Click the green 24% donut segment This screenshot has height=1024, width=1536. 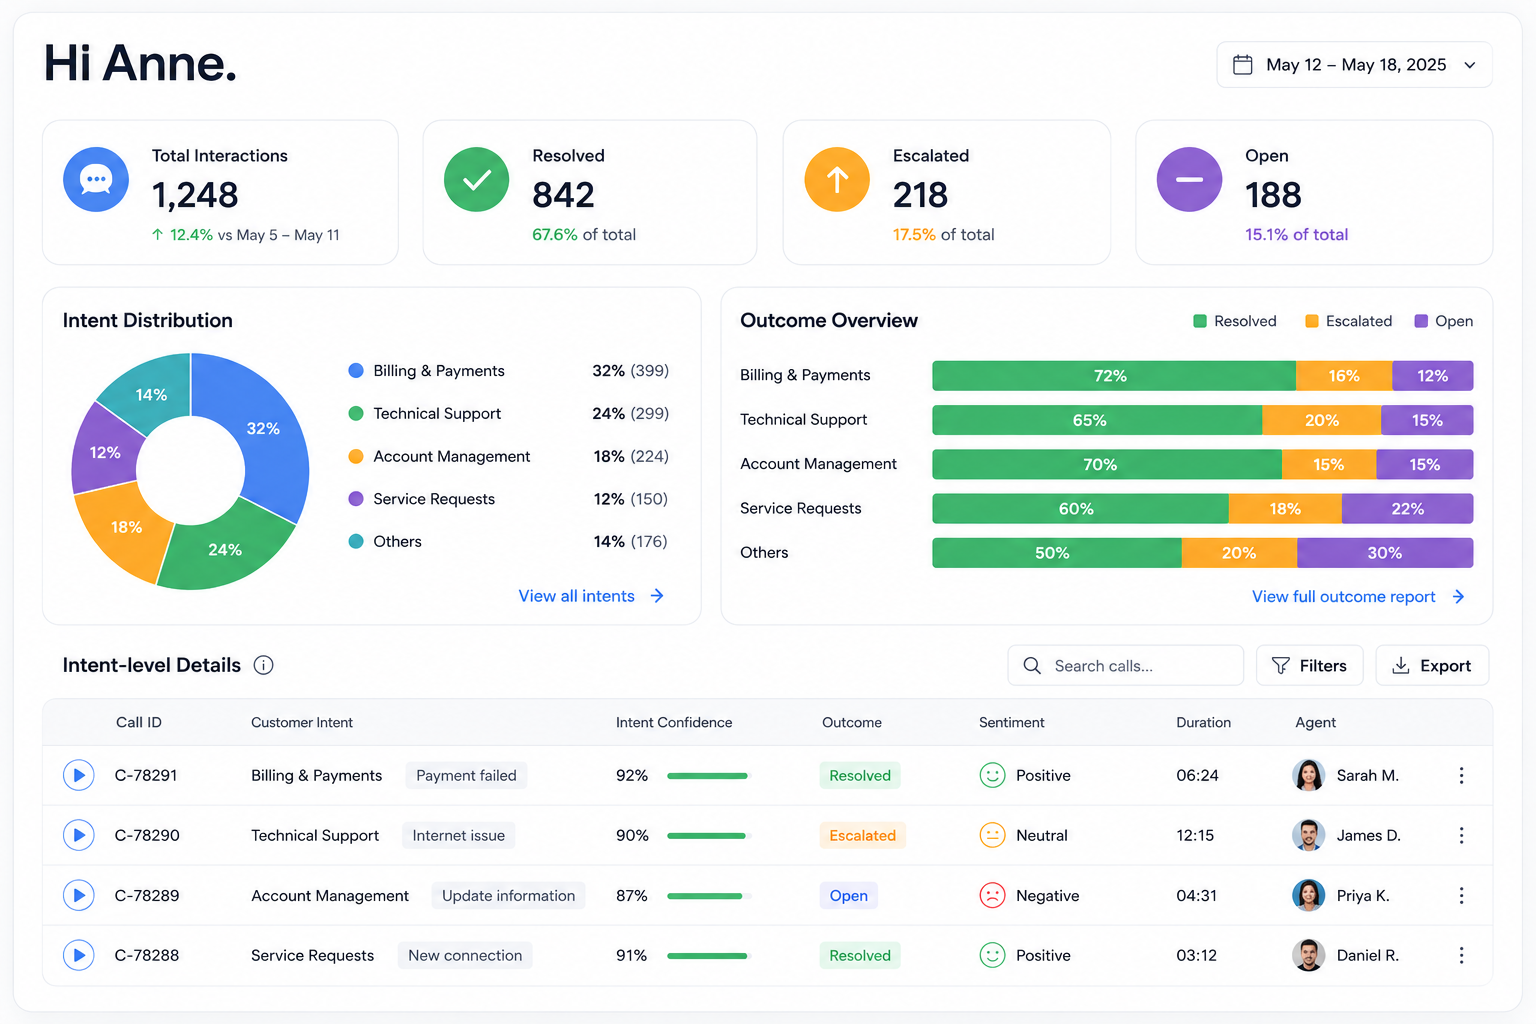pyautogui.click(x=226, y=550)
